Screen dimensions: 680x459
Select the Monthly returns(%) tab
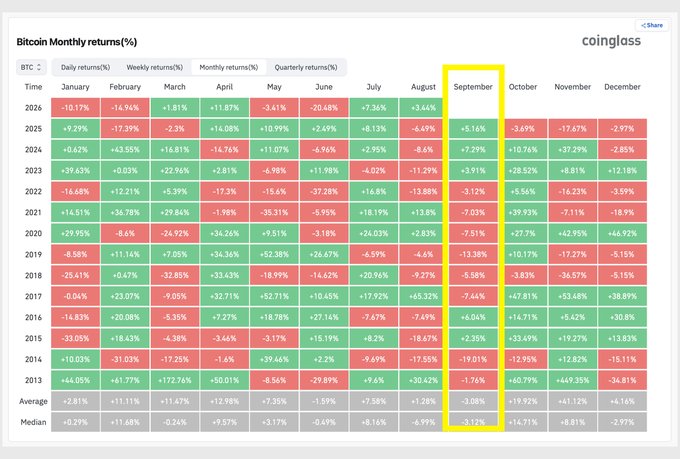tap(229, 67)
